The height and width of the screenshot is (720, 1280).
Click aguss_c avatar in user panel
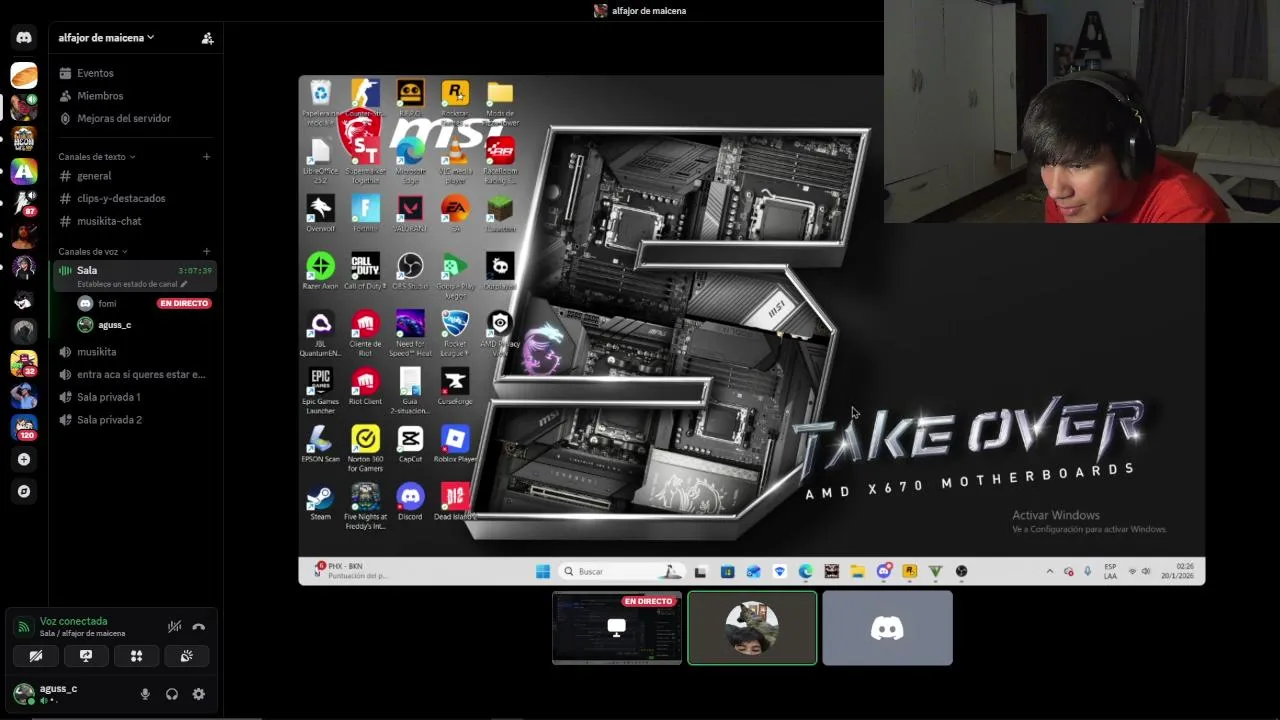[x=23, y=694]
